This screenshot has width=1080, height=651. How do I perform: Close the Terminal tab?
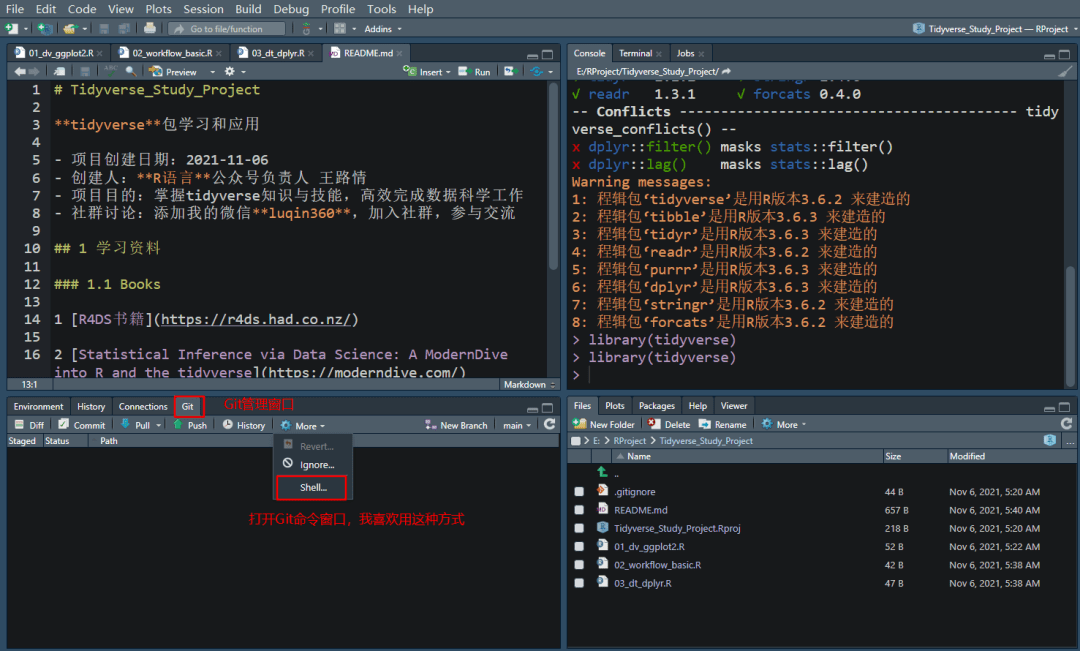pyautogui.click(x=659, y=54)
